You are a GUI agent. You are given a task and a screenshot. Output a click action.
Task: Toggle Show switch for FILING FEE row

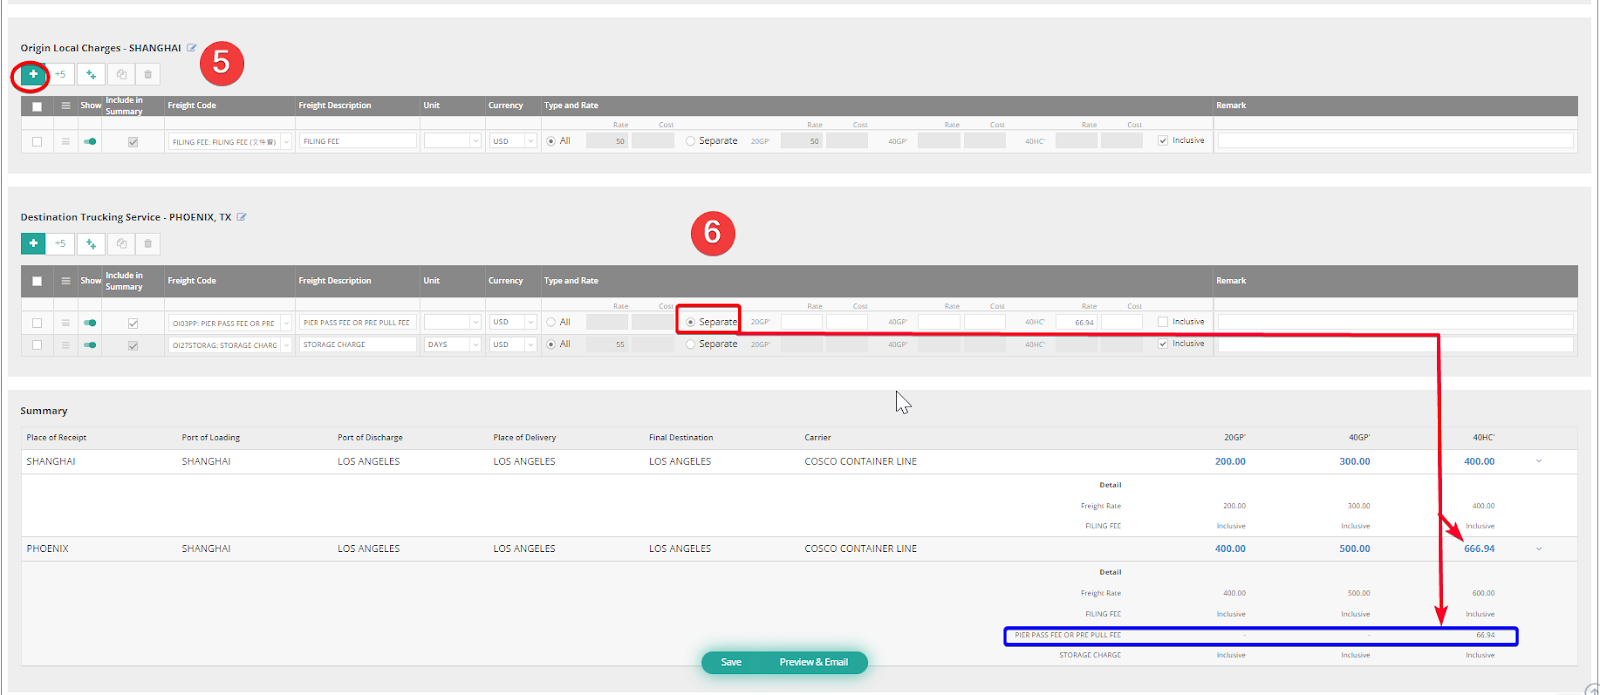(90, 142)
